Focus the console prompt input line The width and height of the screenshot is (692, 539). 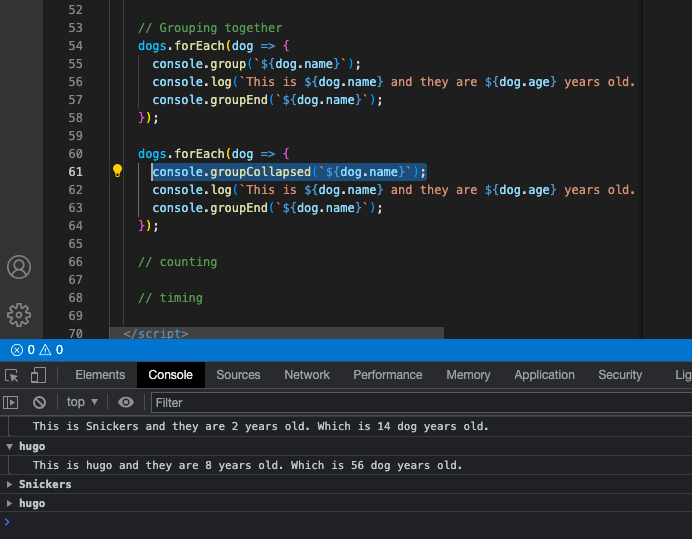click(x=300, y=522)
